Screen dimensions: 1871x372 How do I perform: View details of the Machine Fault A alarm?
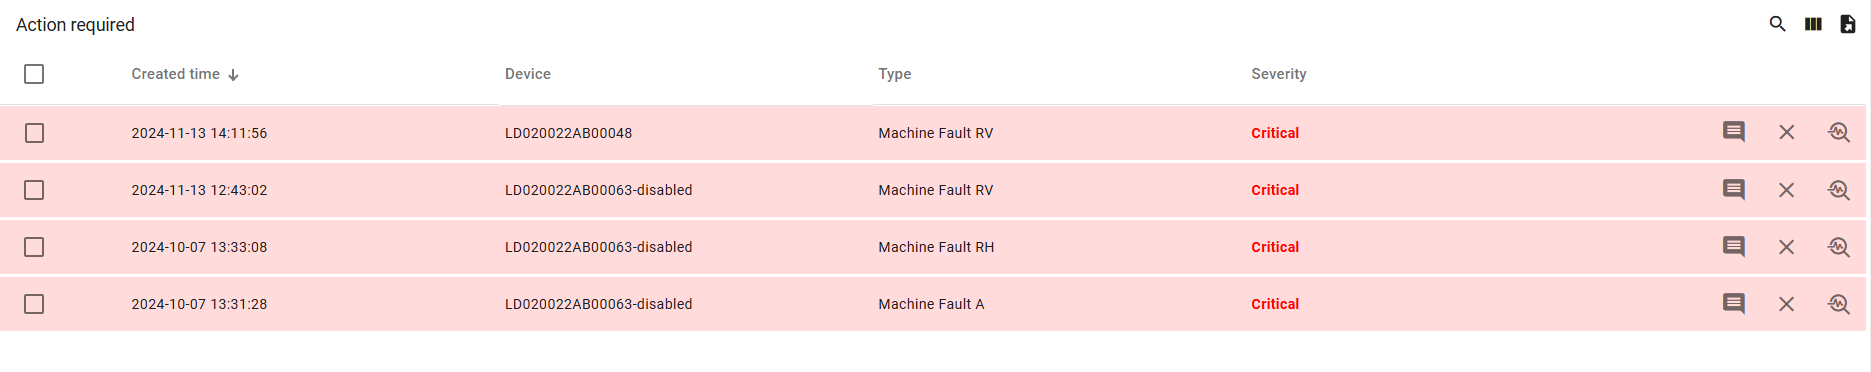(x=1839, y=304)
